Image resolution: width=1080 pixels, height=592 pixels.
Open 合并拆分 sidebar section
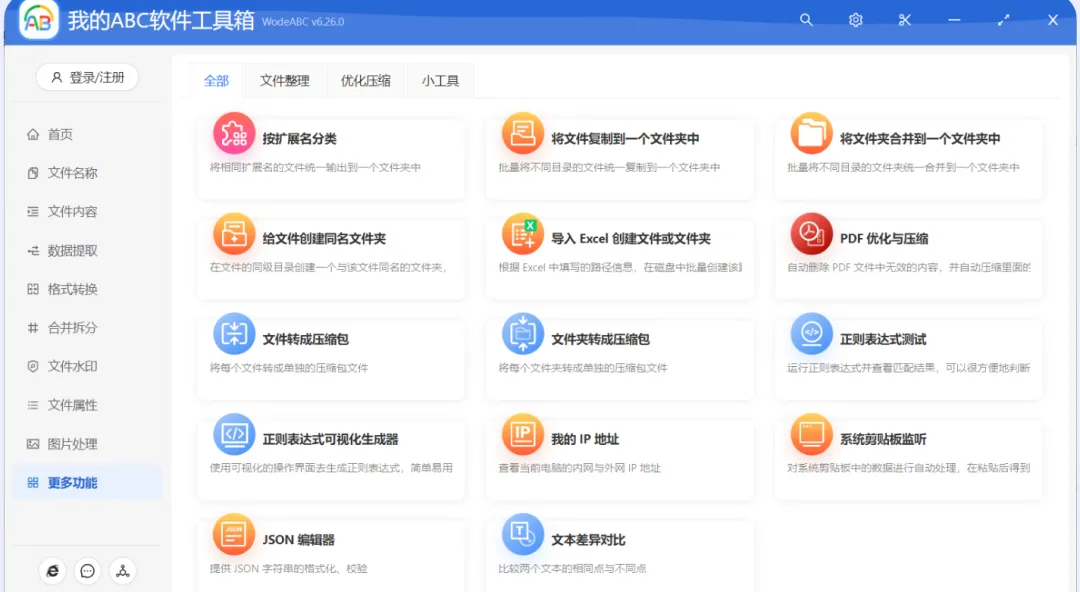pyautogui.click(x=87, y=328)
